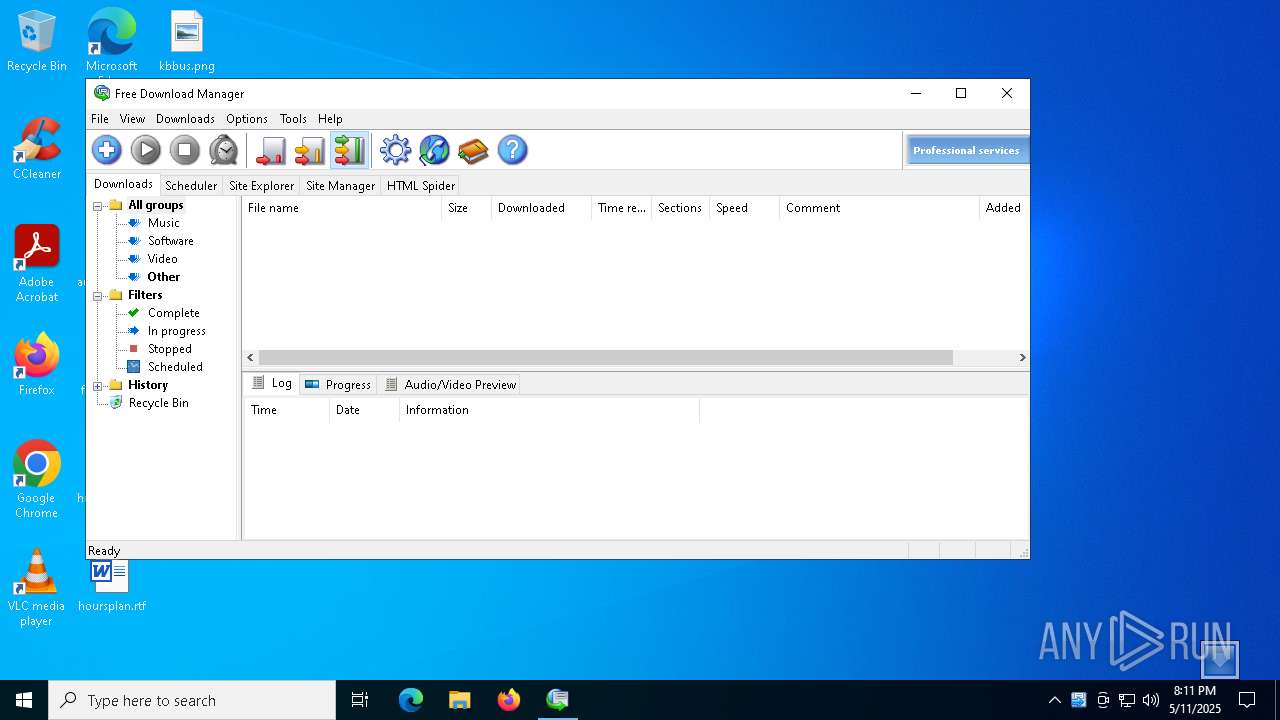
Task: Open File Explorer from the taskbar
Action: [460, 700]
